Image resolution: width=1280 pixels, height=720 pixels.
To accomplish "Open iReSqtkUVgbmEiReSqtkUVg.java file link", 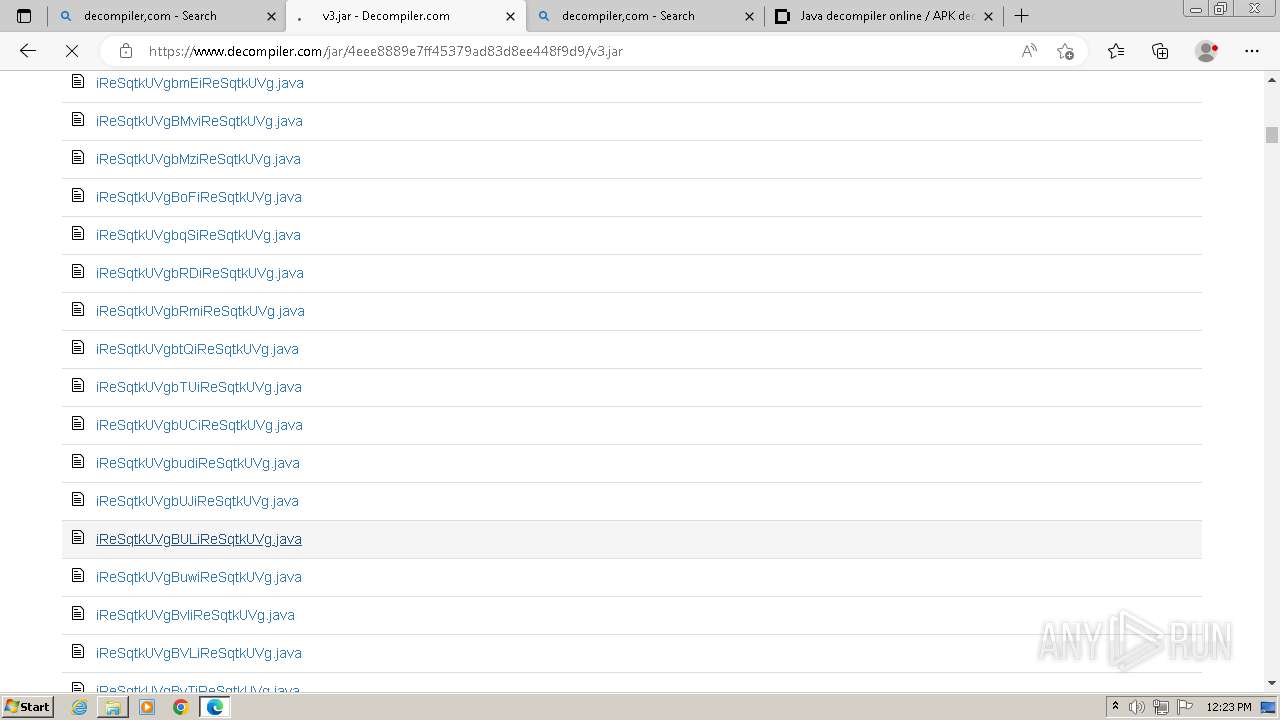I will click(x=200, y=83).
